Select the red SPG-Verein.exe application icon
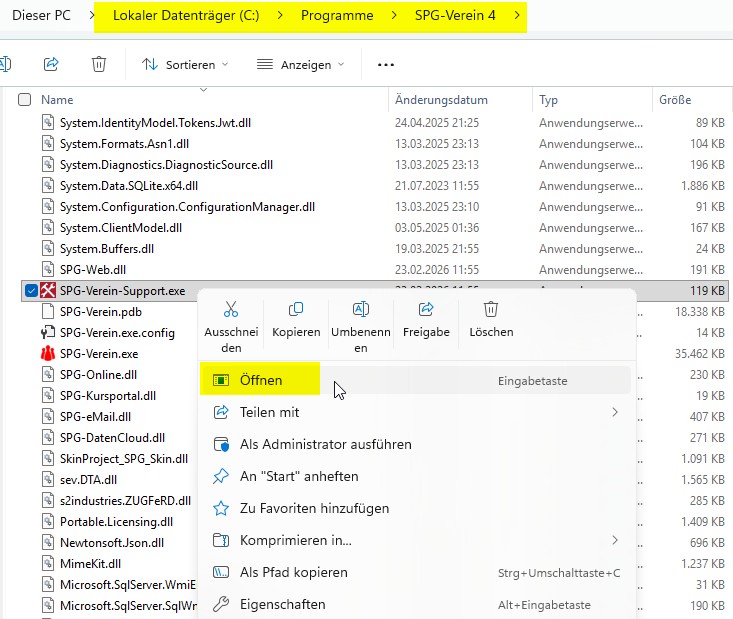 coord(48,354)
